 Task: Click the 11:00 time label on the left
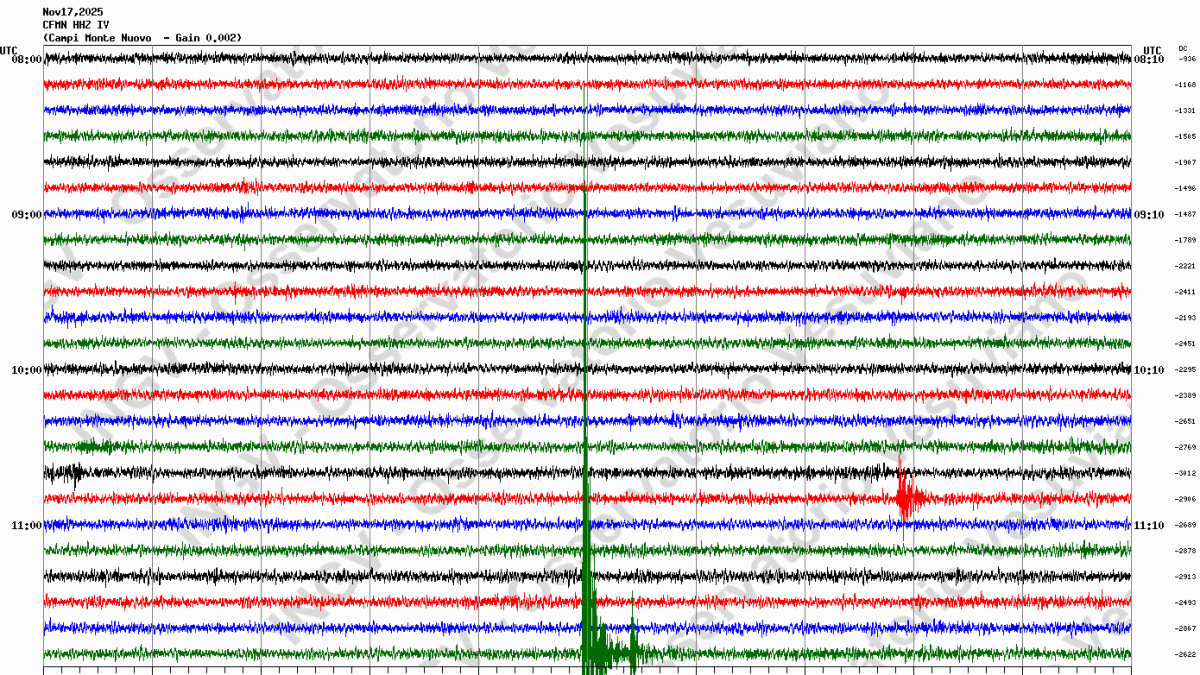point(27,525)
